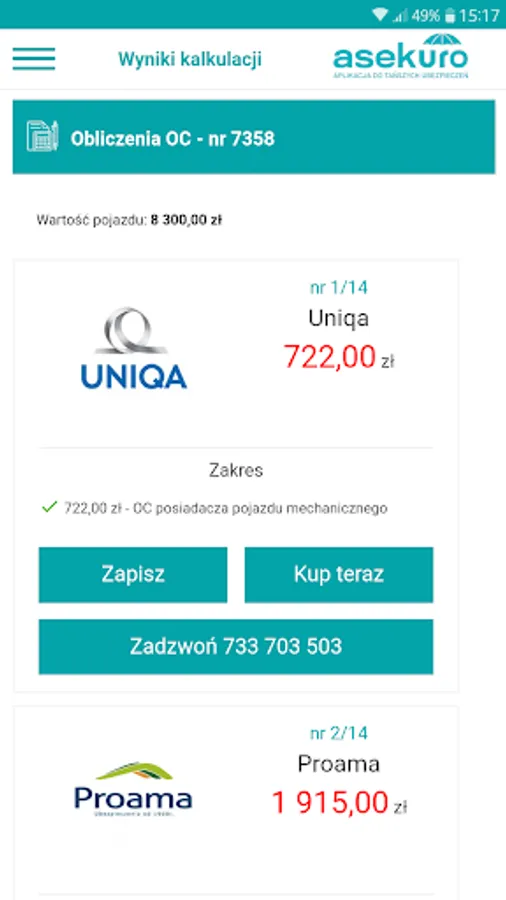Tap the OC posiadacza pojazdu mechanicznego line
This screenshot has height=900, width=506.
tap(225, 508)
